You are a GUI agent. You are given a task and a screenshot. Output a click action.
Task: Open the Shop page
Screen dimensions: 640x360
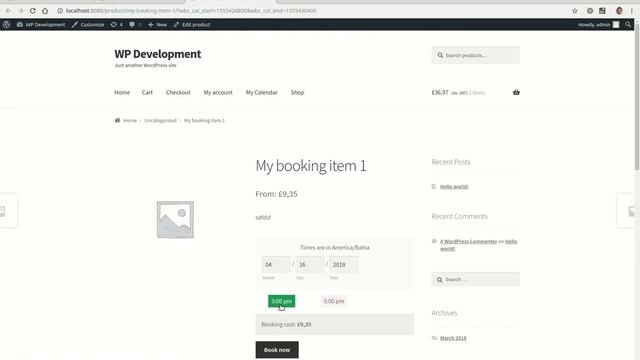298,93
